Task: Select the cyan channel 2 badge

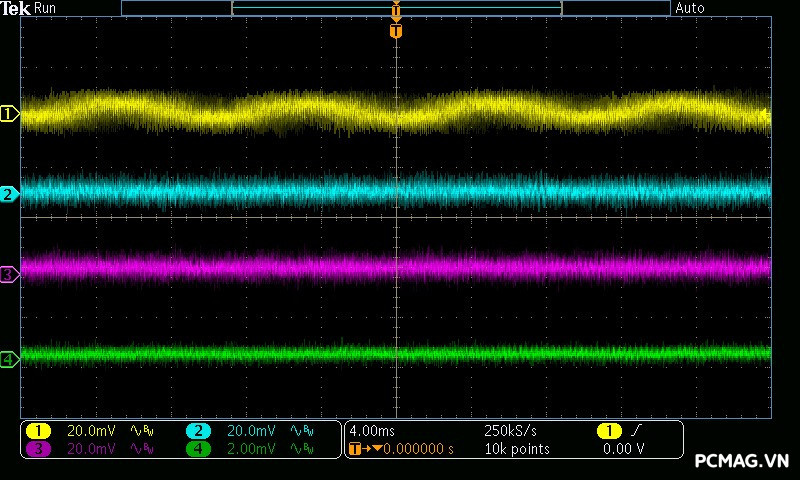Action: [x=198, y=431]
